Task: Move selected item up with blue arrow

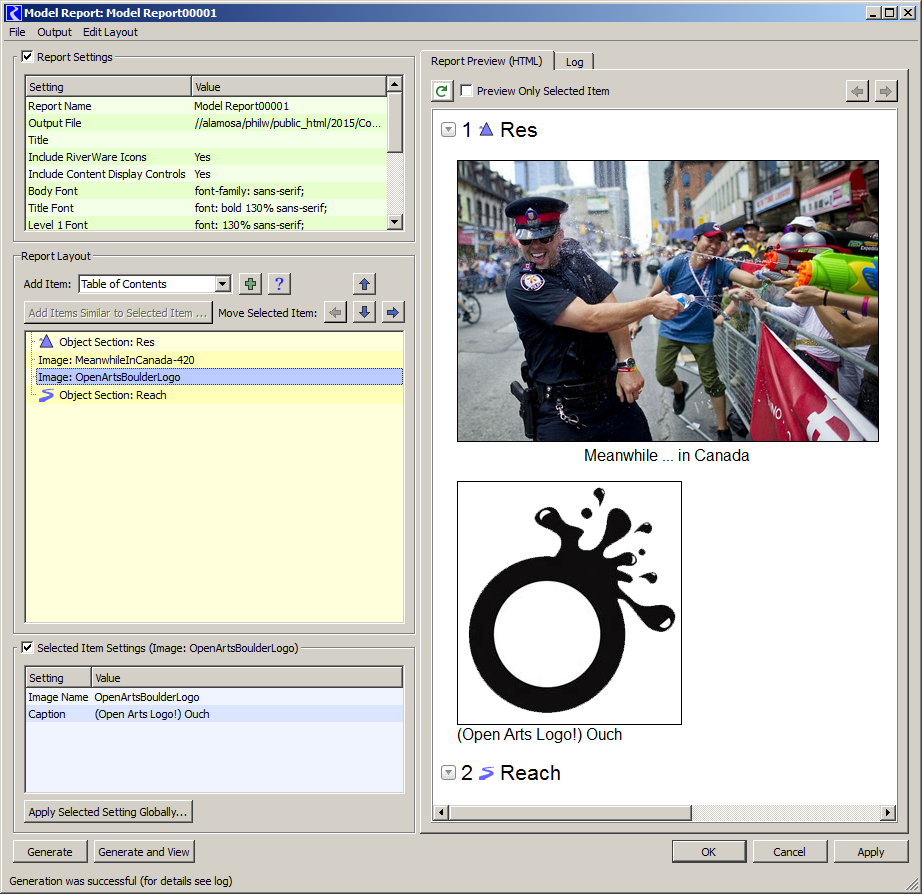Action: click(365, 284)
